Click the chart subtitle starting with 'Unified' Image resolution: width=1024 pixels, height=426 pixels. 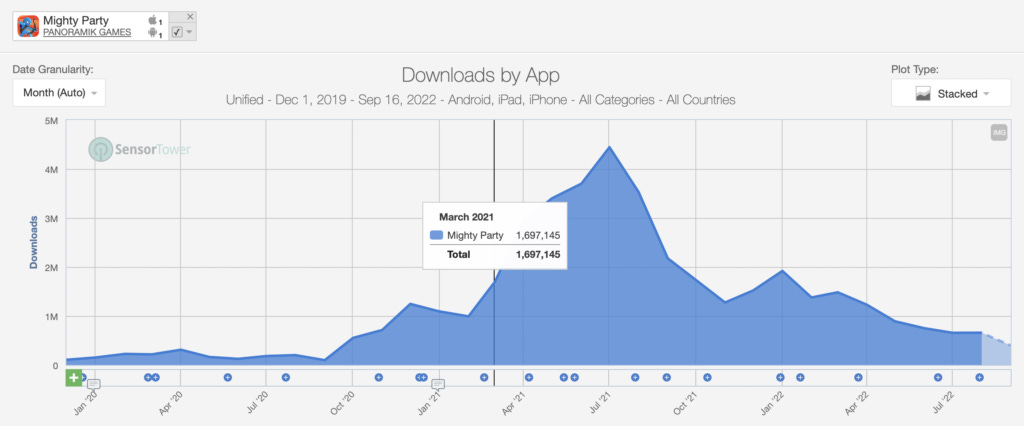pyautogui.click(x=481, y=100)
